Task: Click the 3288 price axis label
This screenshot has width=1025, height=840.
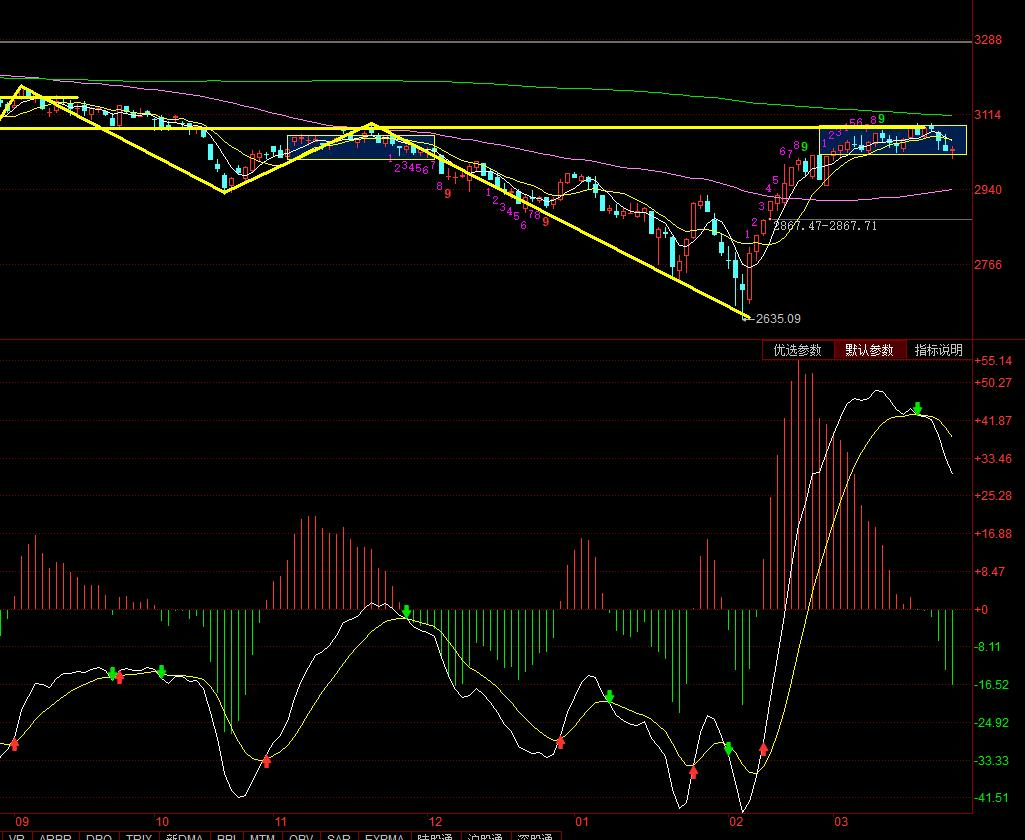Action: click(x=987, y=40)
